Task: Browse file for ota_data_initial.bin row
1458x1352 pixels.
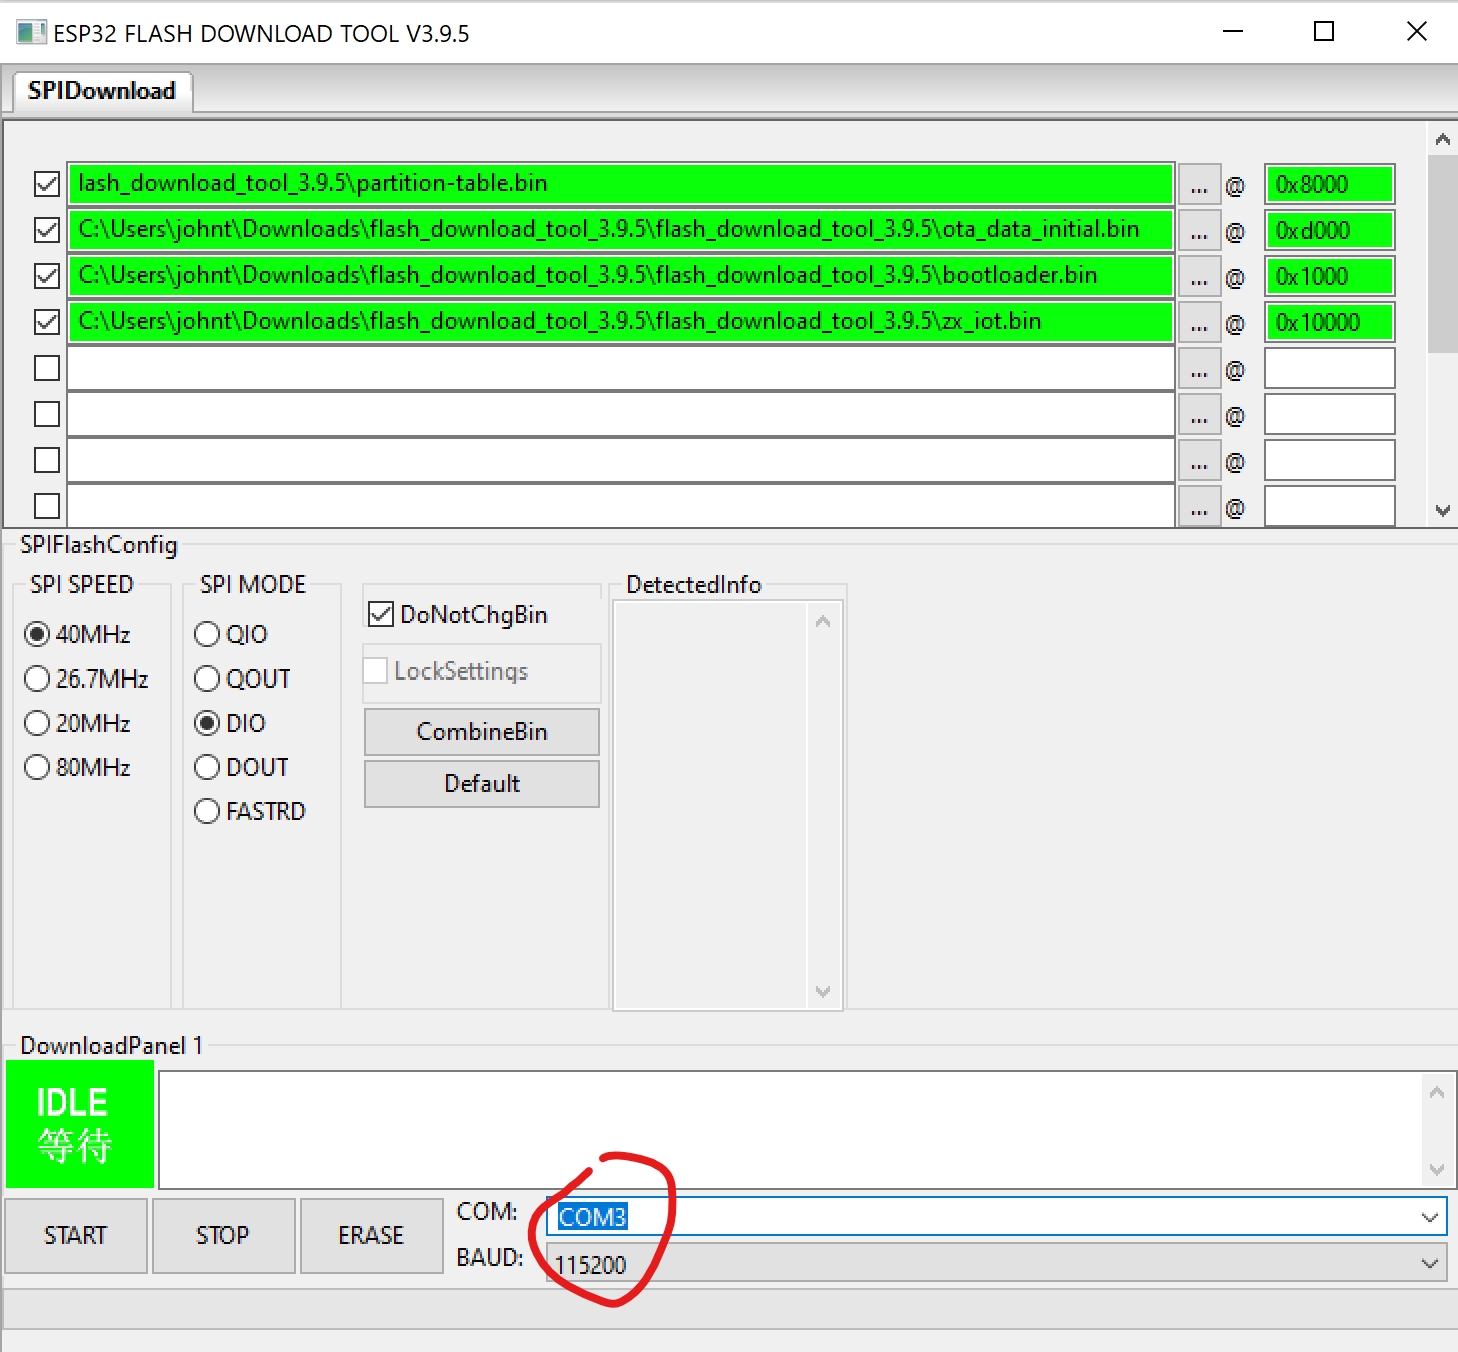Action: 1199,231
